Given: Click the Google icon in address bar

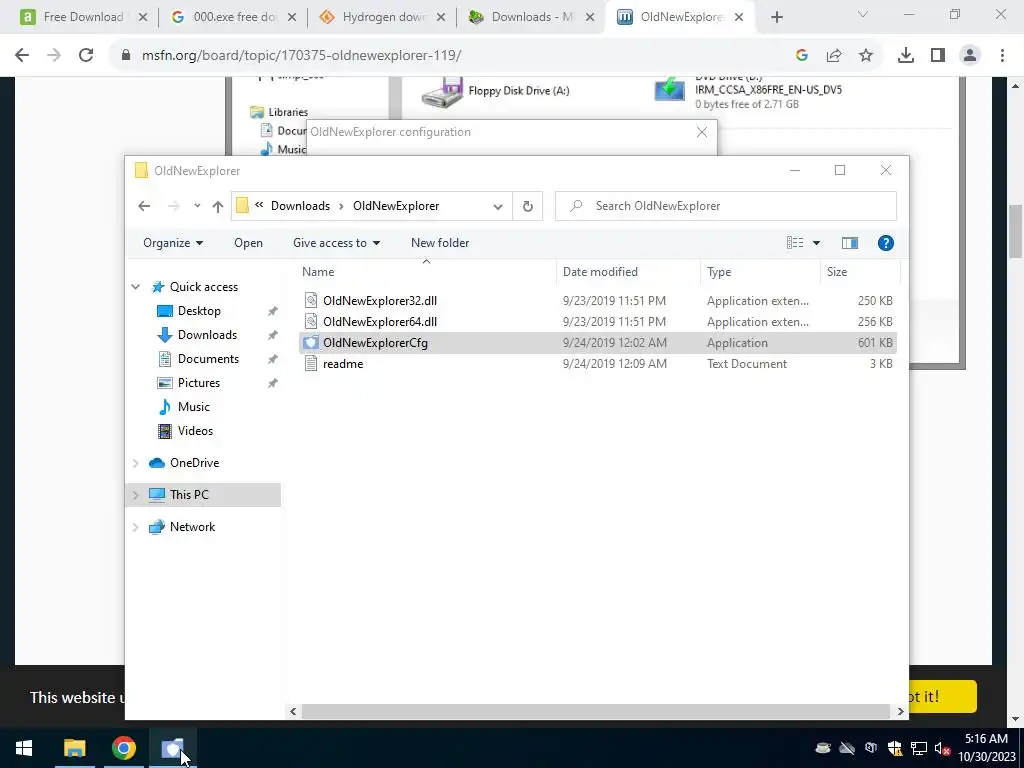Looking at the screenshot, I should [x=802, y=56].
